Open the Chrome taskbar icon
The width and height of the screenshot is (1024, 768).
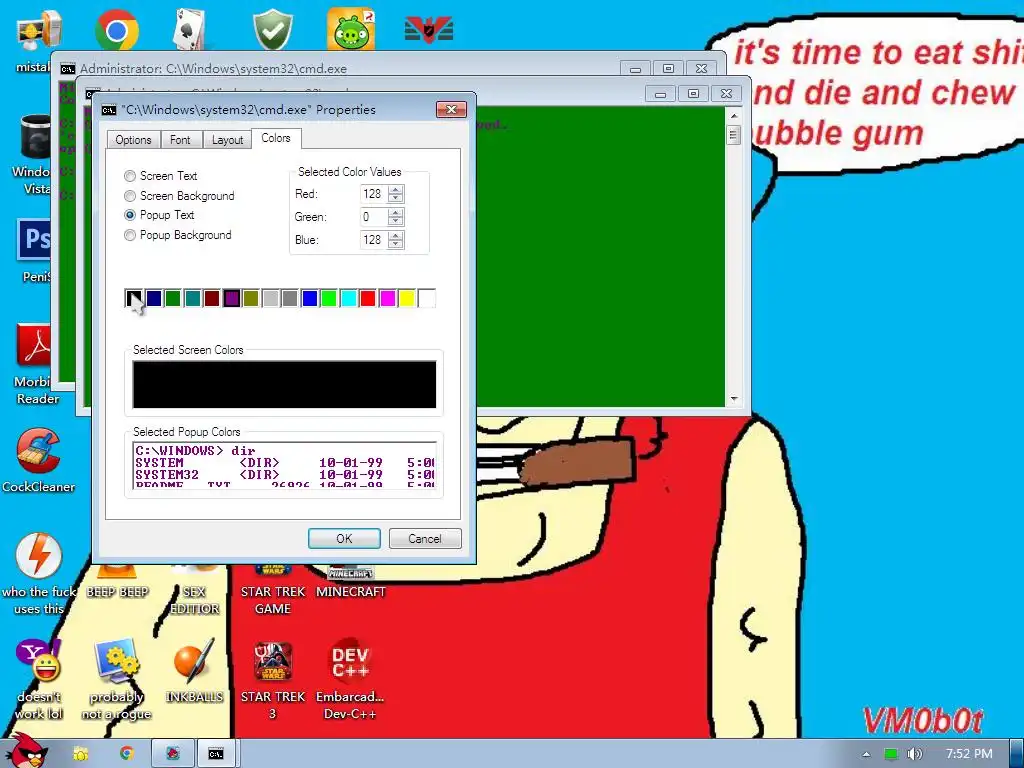pyautogui.click(x=127, y=754)
